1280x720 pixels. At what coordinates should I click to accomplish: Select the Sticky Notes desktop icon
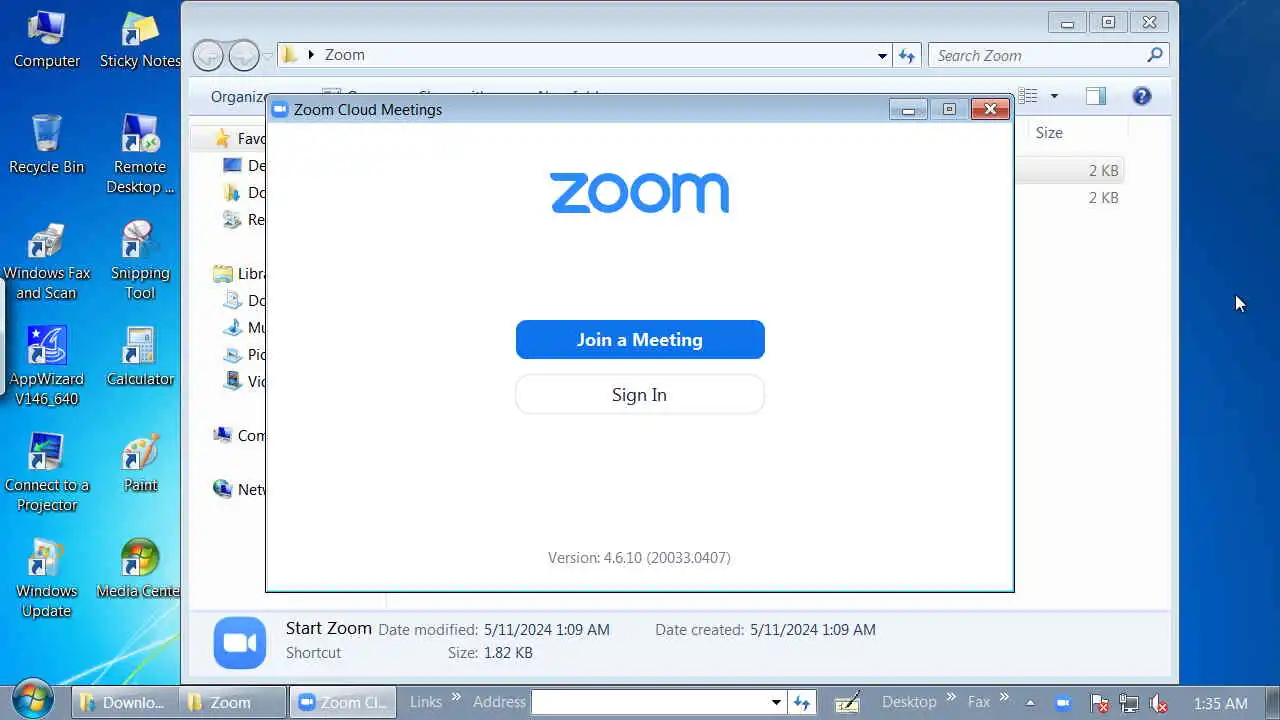coord(140,40)
